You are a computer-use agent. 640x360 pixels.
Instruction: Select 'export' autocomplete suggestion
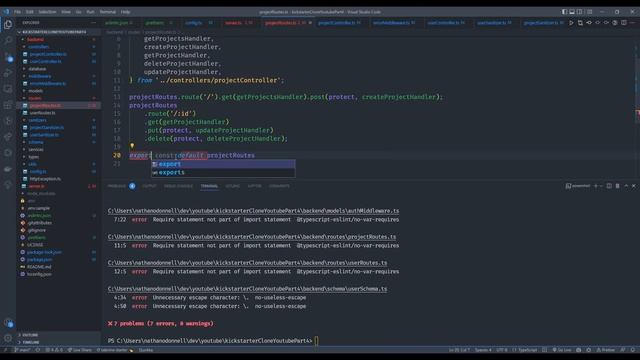pyautogui.click(x=223, y=164)
